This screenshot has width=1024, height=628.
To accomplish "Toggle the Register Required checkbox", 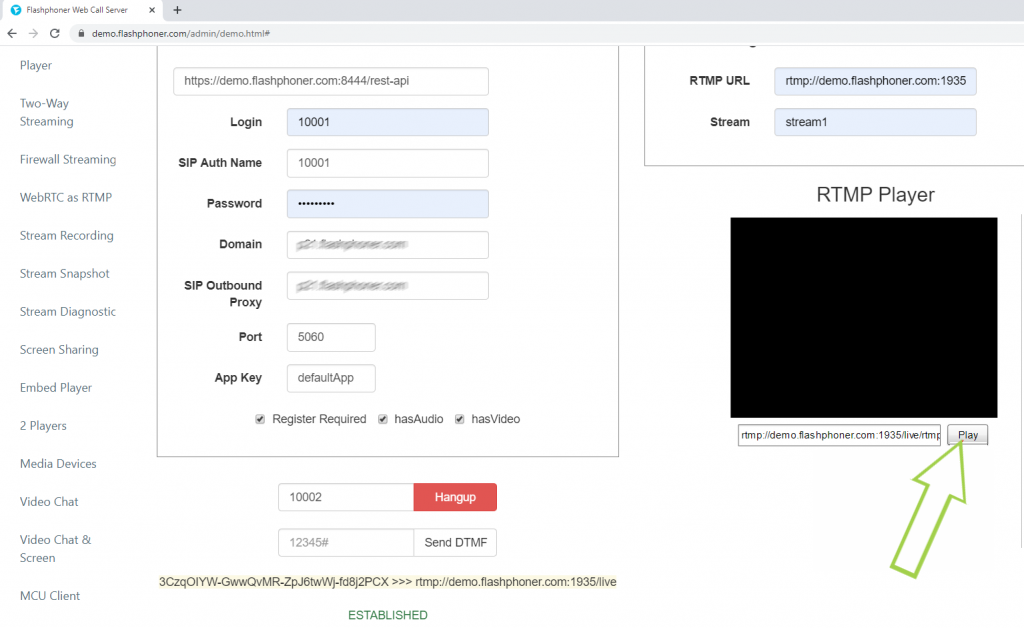I will [x=260, y=419].
